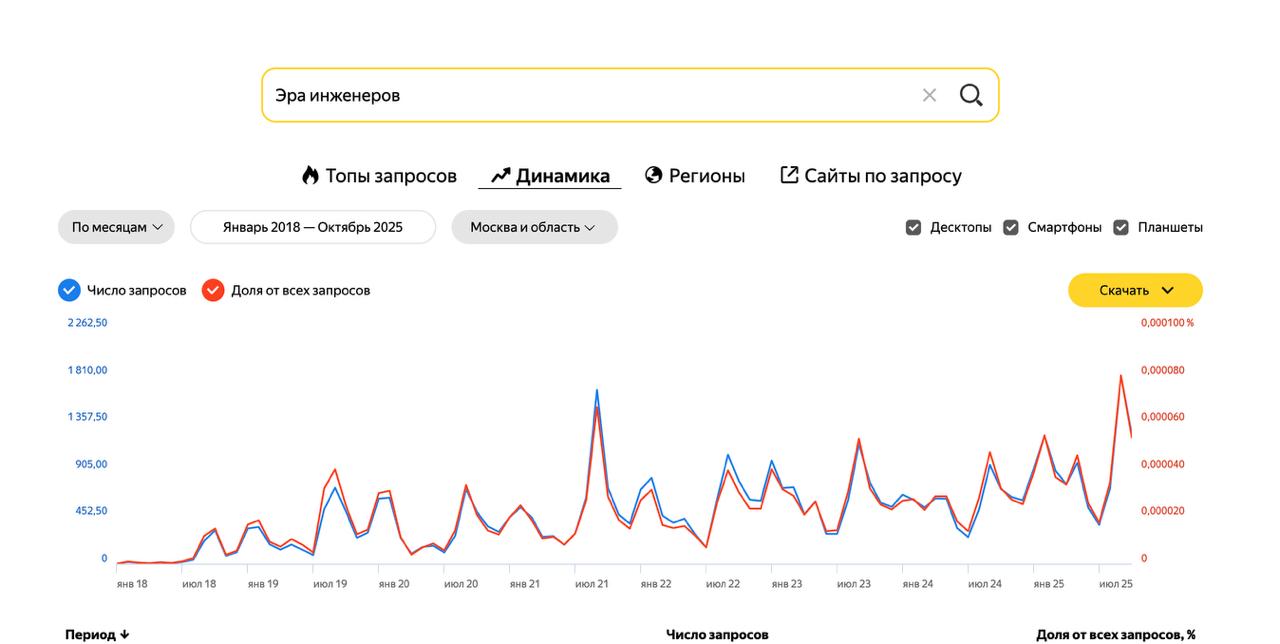Clear the search field with X icon
1280x644 pixels.
[929, 95]
